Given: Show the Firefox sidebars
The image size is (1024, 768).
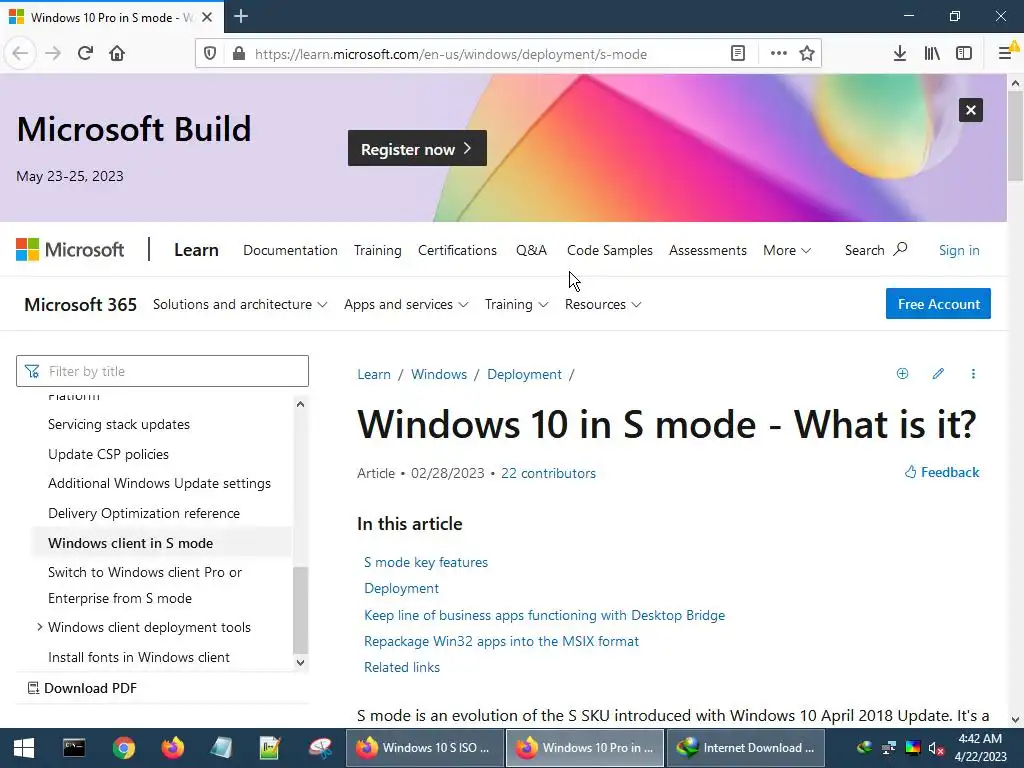Looking at the screenshot, I should point(964,54).
